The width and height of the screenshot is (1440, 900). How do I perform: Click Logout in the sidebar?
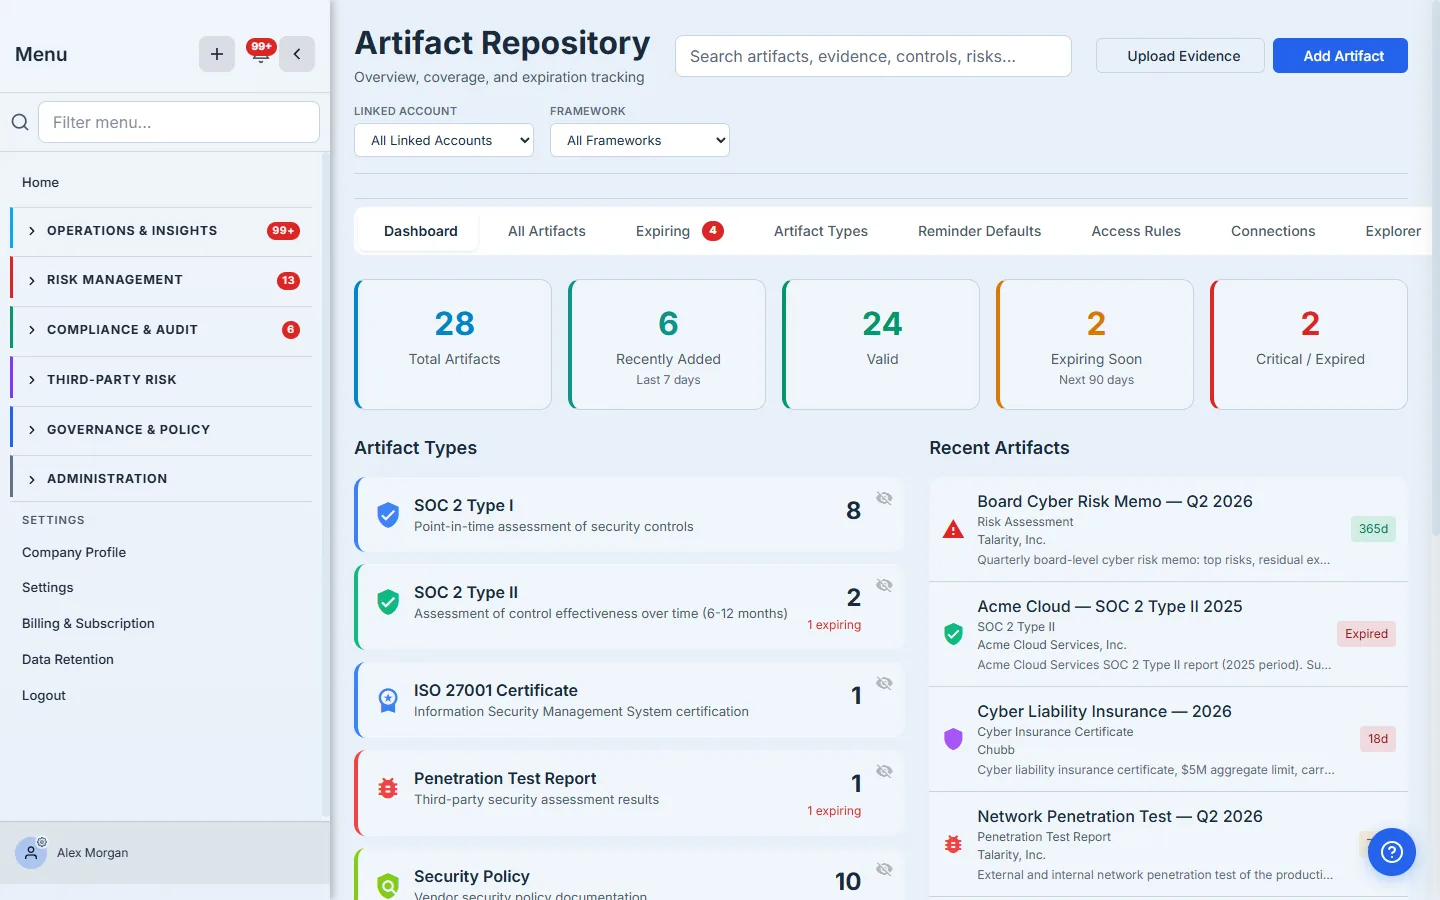[x=44, y=695]
